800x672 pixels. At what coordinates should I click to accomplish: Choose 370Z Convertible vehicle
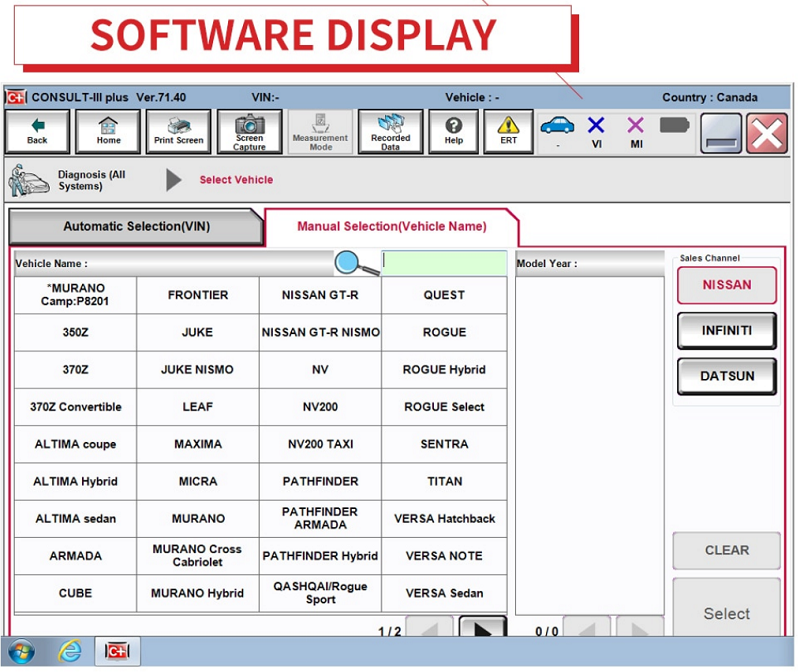76,407
